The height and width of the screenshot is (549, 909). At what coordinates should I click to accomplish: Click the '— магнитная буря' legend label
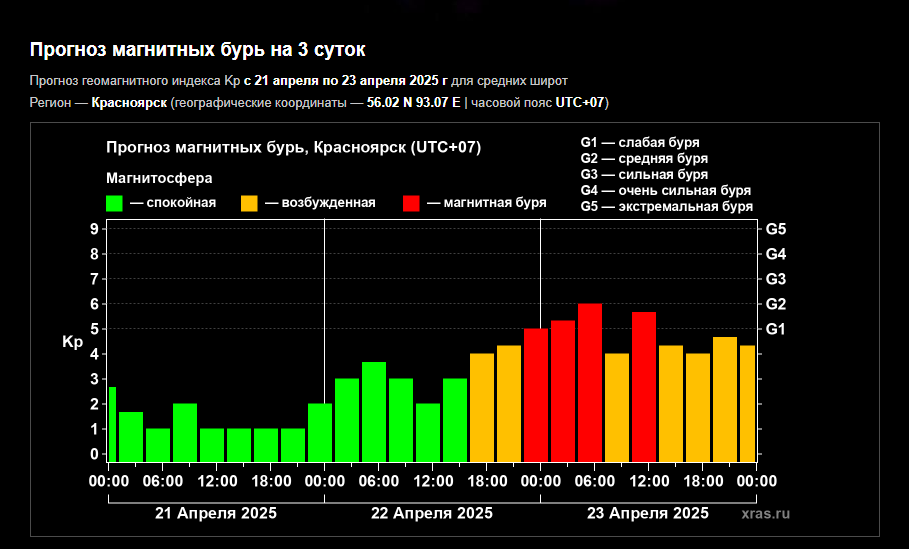coord(487,203)
